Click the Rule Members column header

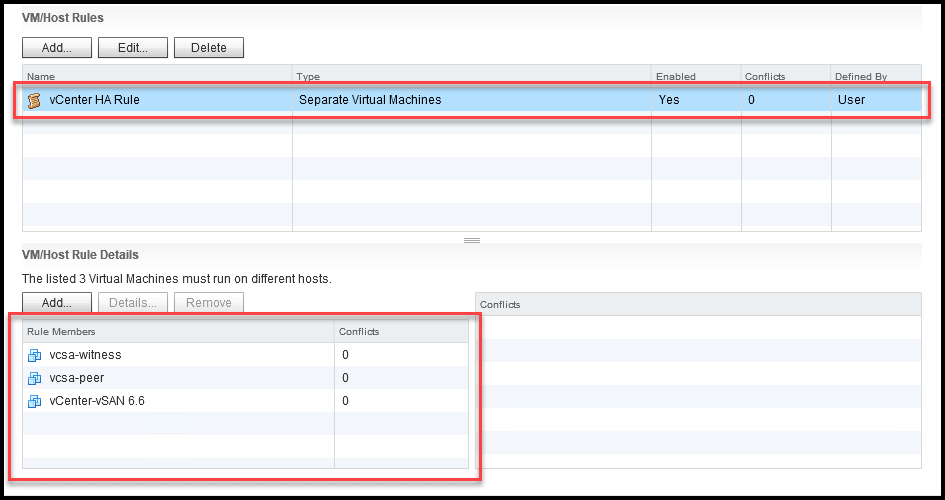pyautogui.click(x=178, y=331)
